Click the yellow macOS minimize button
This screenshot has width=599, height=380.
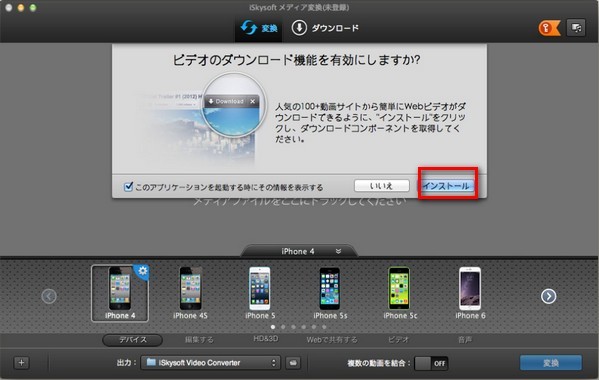[x=21, y=8]
